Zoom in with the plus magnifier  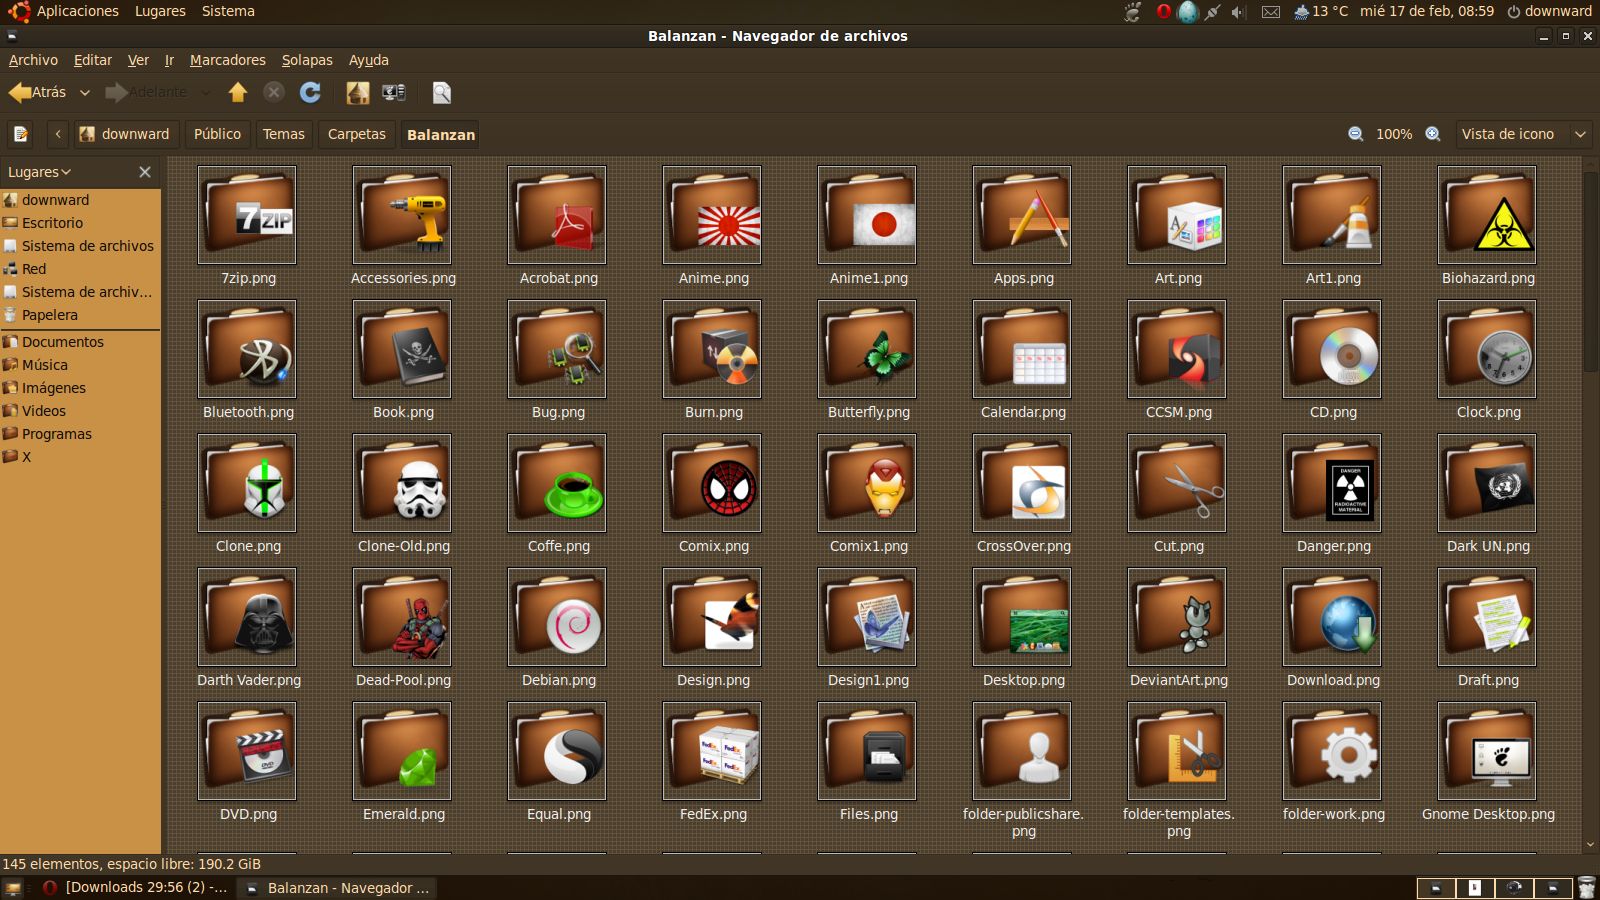pos(1433,134)
